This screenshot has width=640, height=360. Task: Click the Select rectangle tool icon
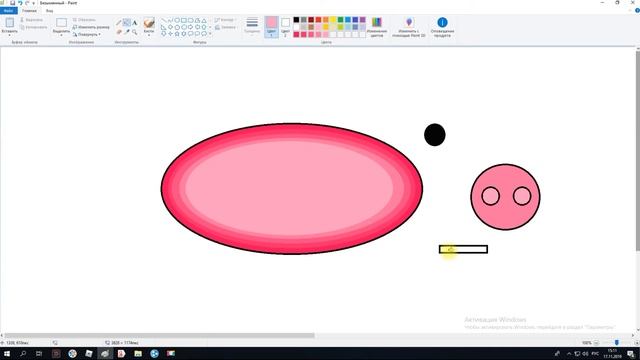click(61, 22)
